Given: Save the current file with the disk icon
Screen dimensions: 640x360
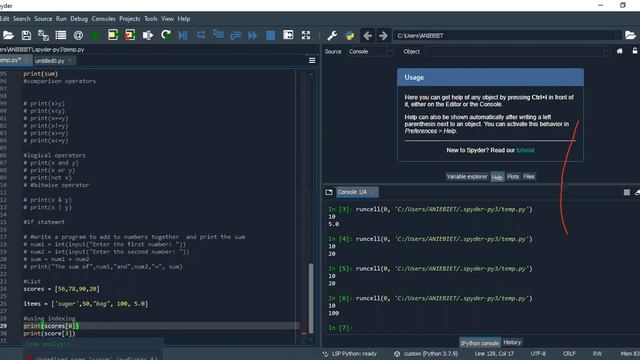Looking at the screenshot, I should click(x=26, y=36).
